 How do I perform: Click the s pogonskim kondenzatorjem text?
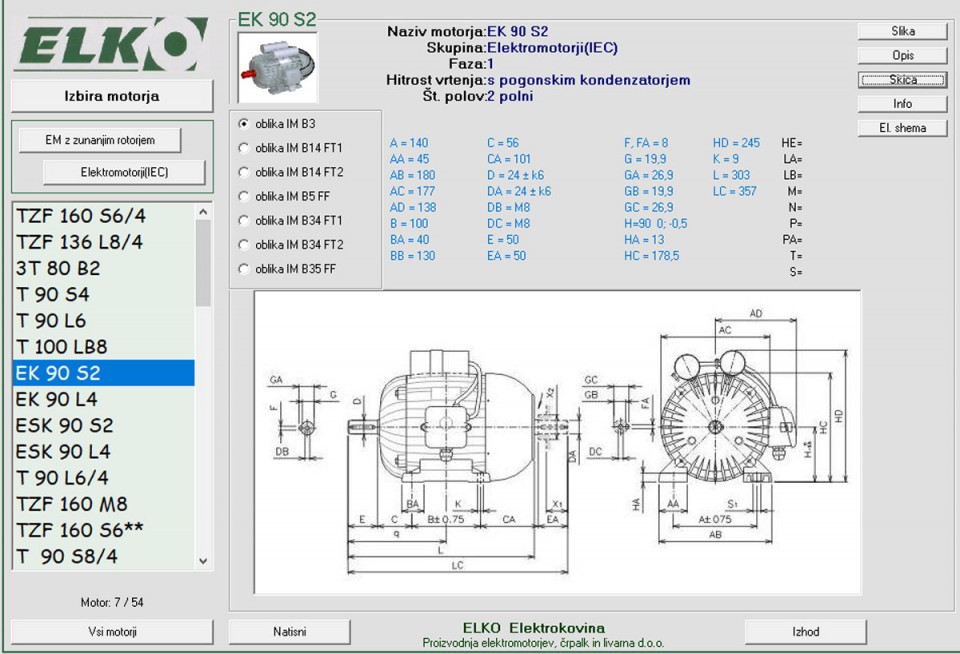click(x=589, y=80)
